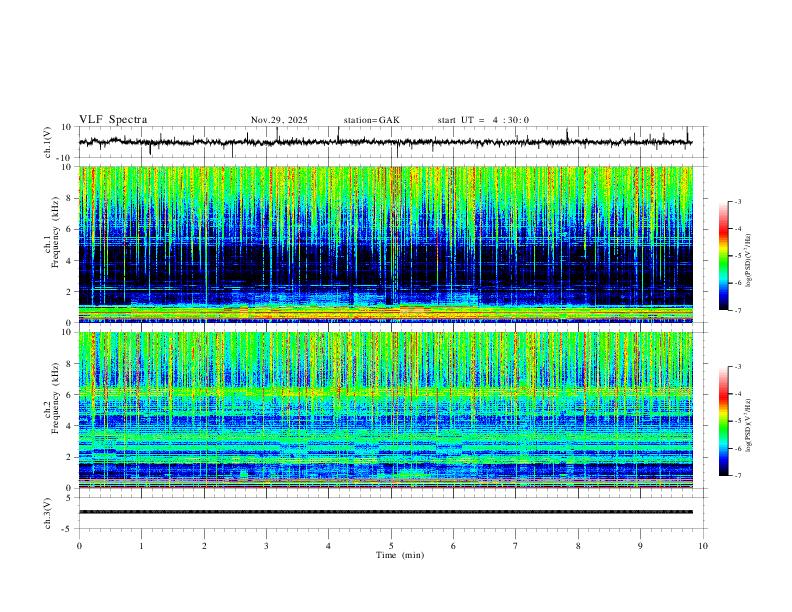
Task: Click the "4" kHz tick on ch.1 frequency axis
Action: tap(69, 261)
